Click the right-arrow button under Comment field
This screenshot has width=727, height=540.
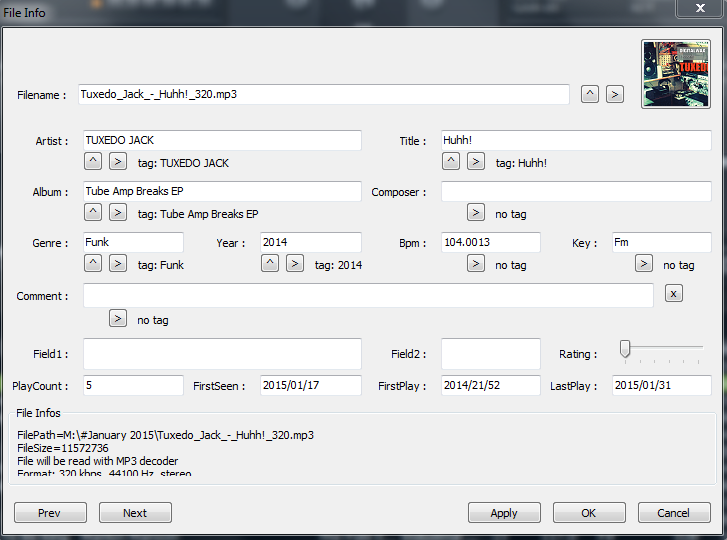tap(118, 318)
